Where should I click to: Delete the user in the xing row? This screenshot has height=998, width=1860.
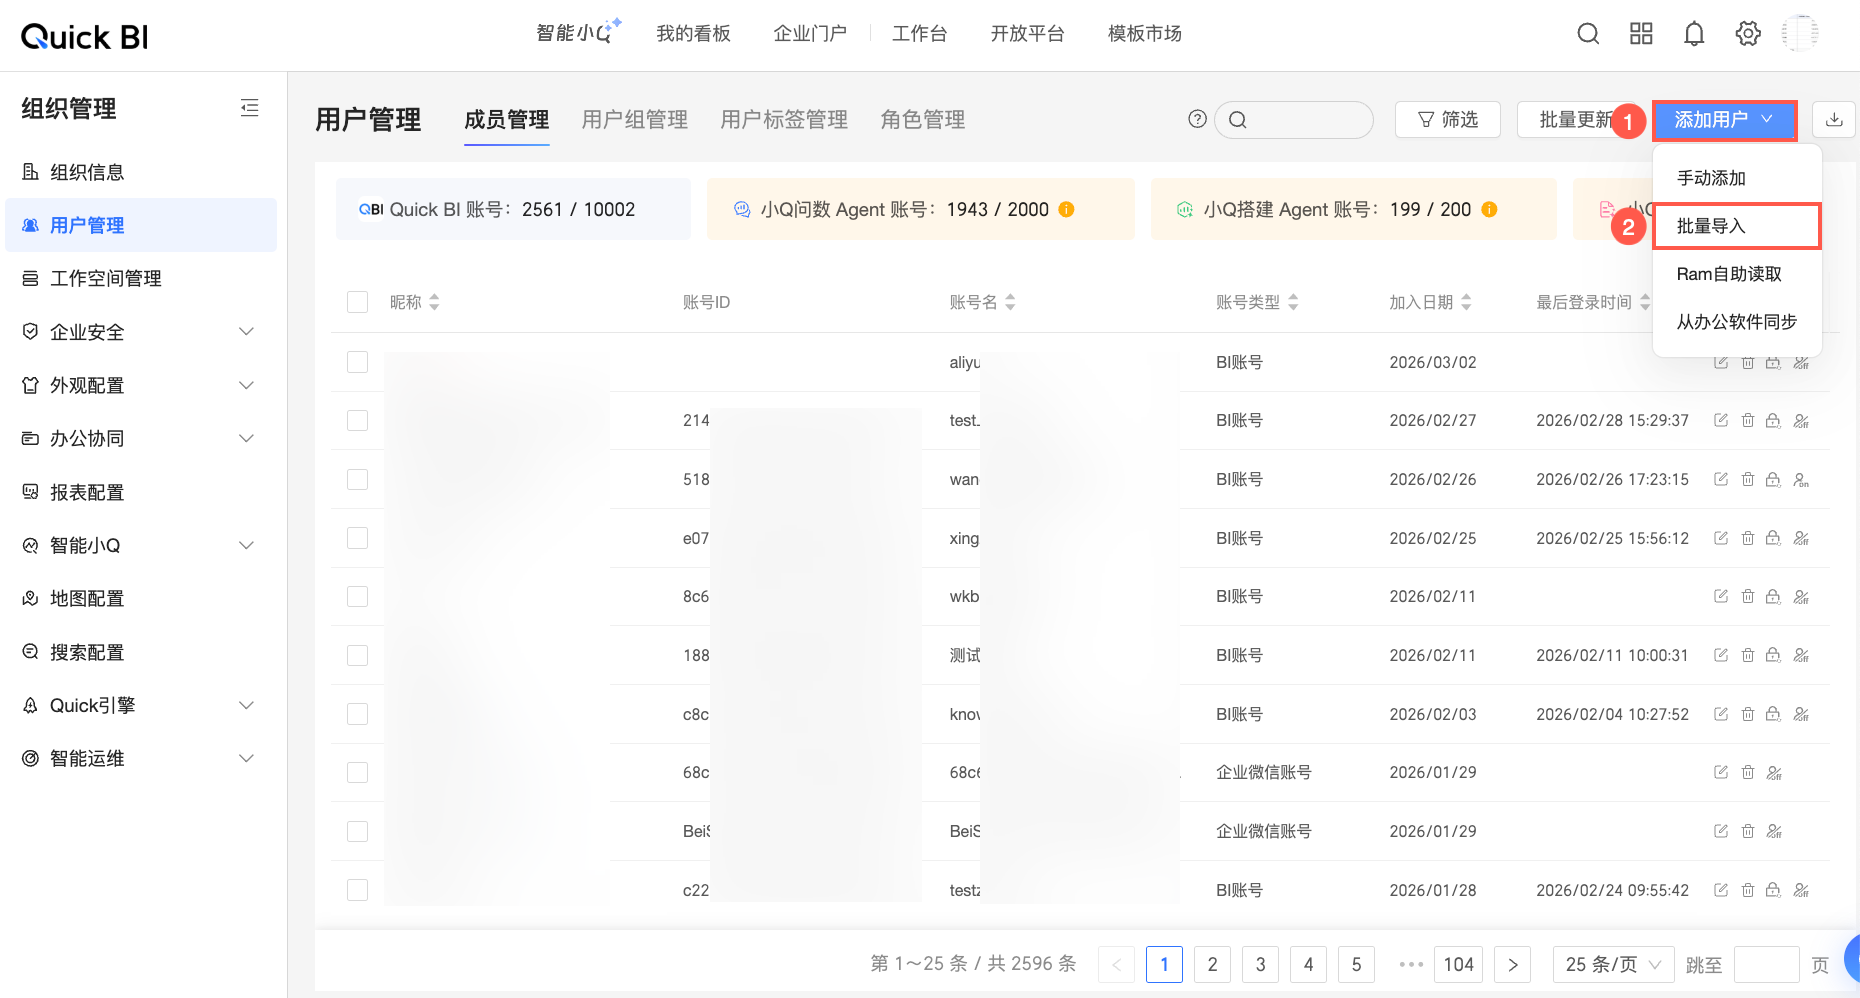pyautogui.click(x=1748, y=538)
